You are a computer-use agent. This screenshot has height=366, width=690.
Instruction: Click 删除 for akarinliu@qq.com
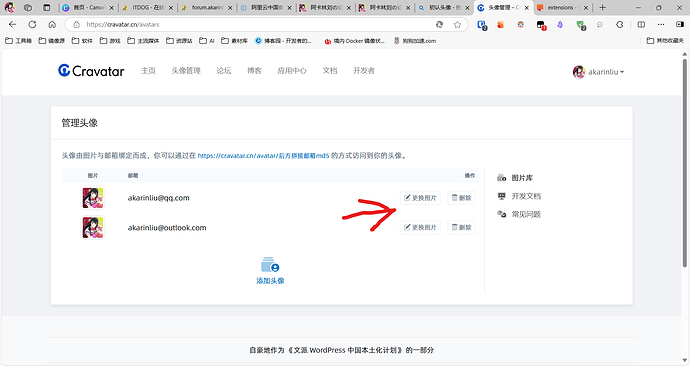point(462,198)
